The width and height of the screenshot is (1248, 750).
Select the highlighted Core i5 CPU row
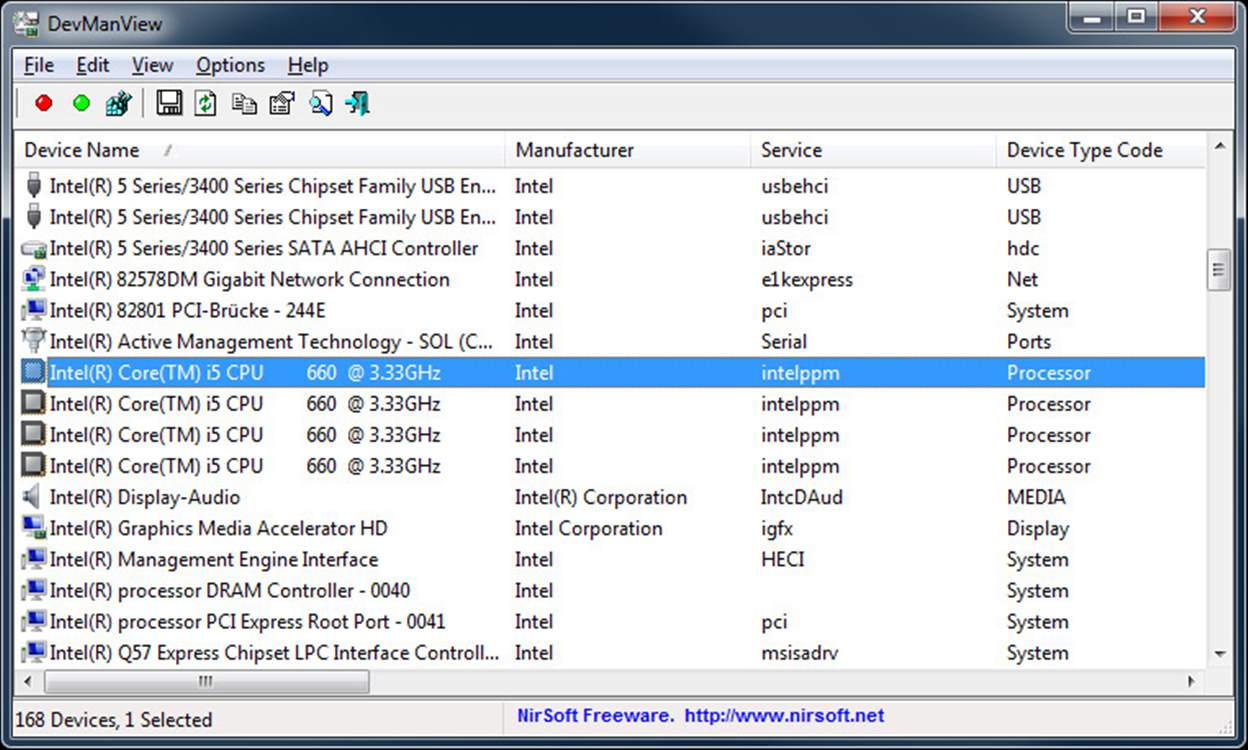(610, 373)
